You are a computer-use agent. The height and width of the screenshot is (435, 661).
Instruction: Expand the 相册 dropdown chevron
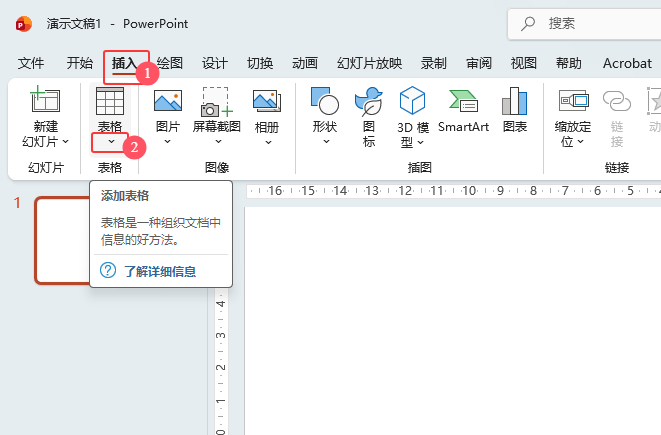pyautogui.click(x=268, y=142)
